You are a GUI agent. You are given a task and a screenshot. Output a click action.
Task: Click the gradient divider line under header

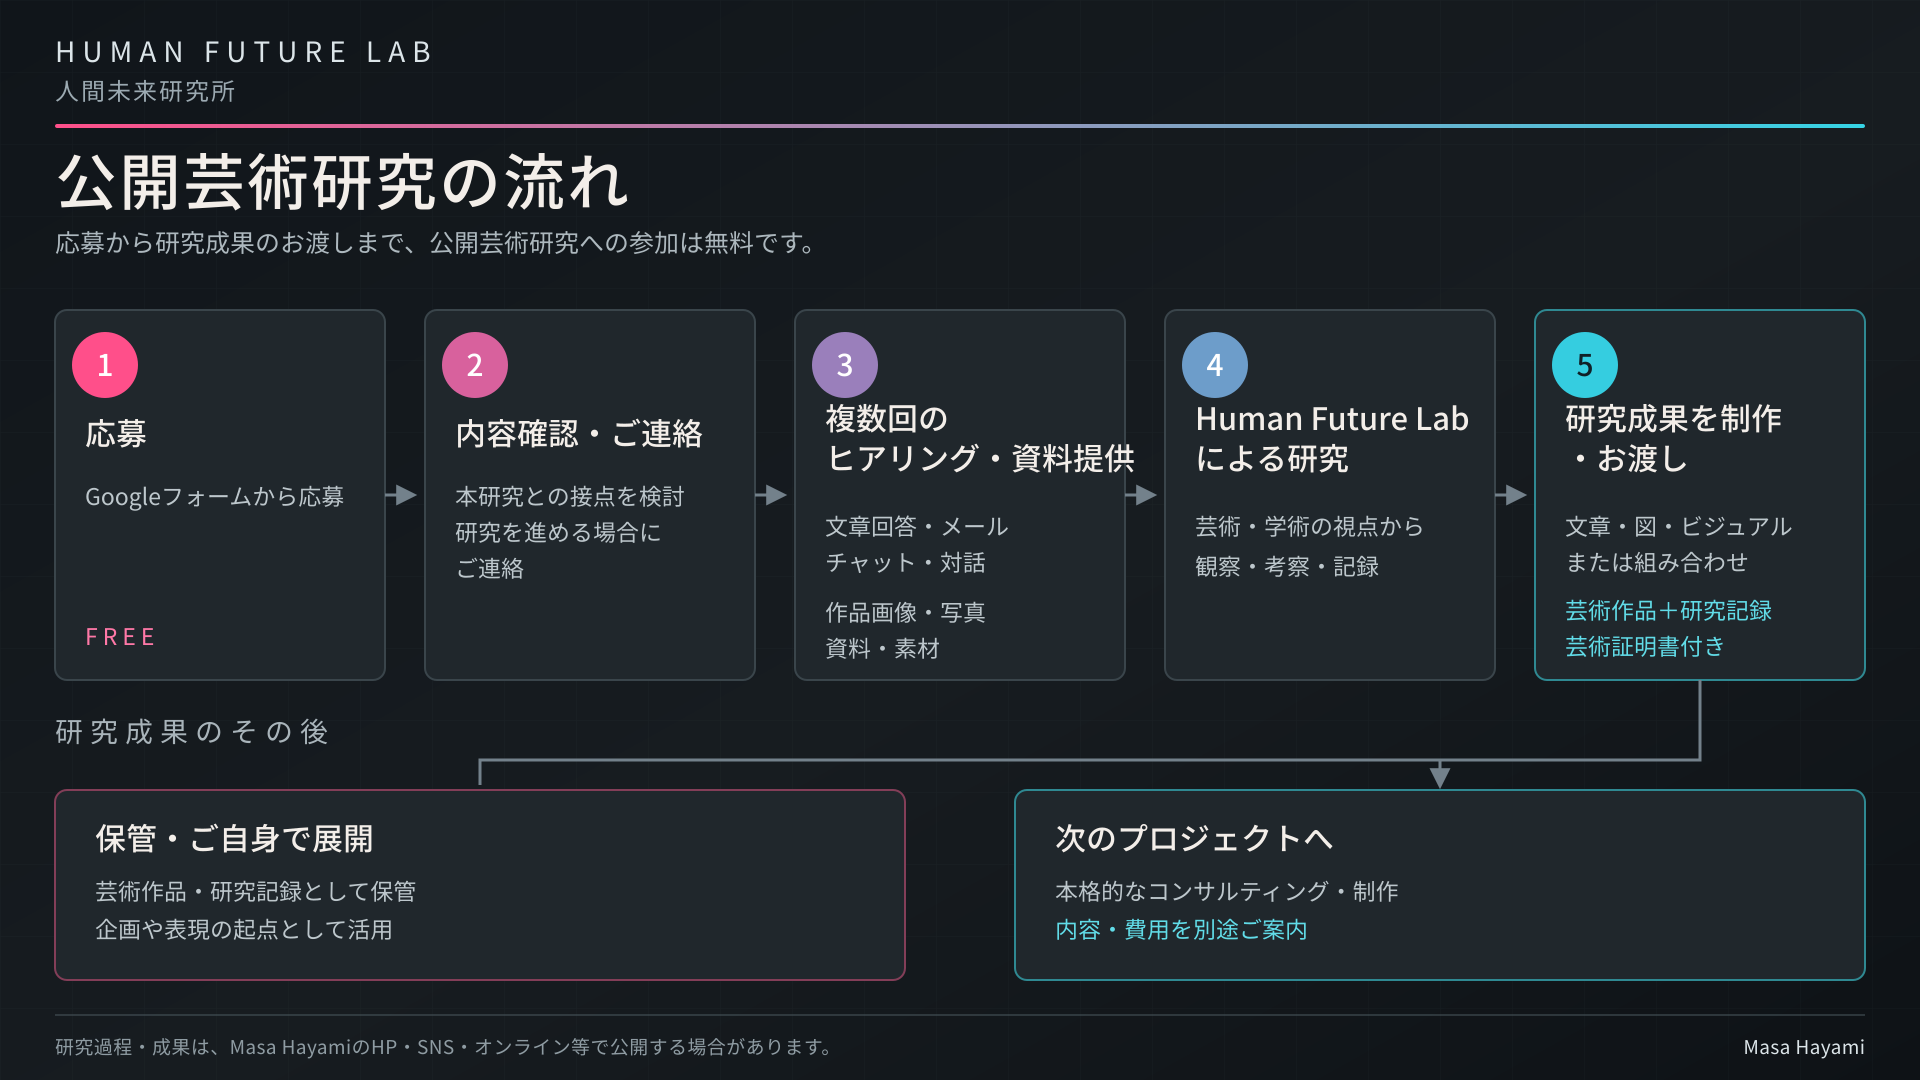pos(960,126)
